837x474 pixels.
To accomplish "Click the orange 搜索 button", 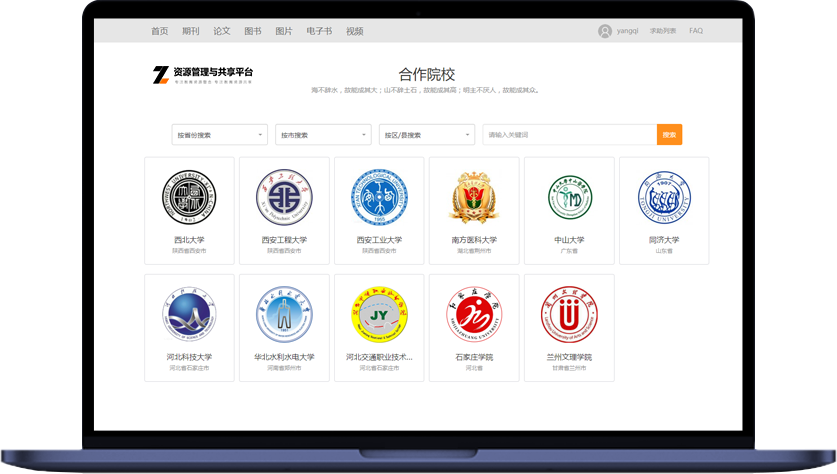I will 669,135.
